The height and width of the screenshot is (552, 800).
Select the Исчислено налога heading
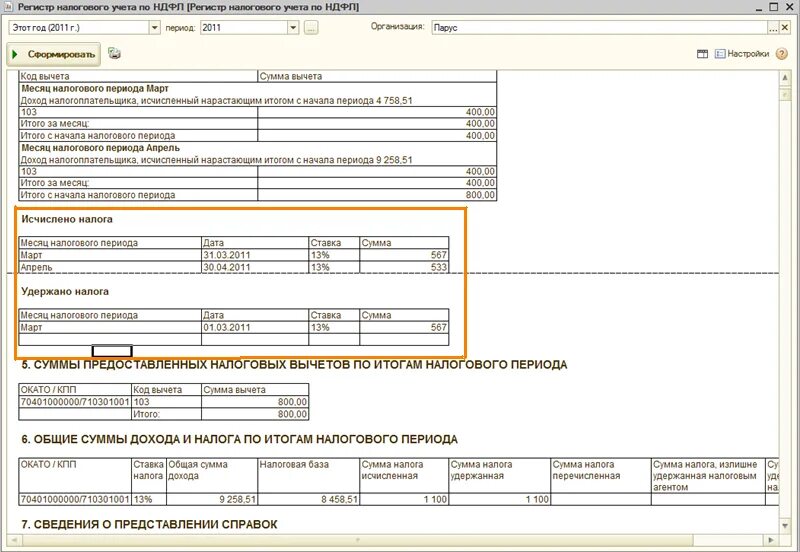[x=67, y=219]
